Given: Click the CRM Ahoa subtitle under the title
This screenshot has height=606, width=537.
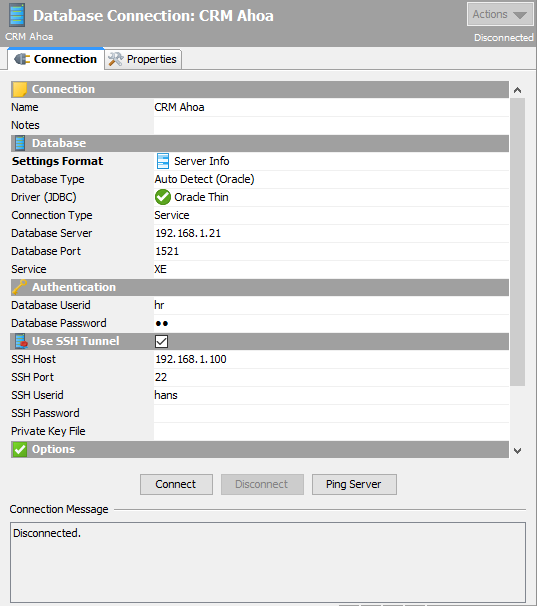Looking at the screenshot, I should pyautogui.click(x=29, y=37).
